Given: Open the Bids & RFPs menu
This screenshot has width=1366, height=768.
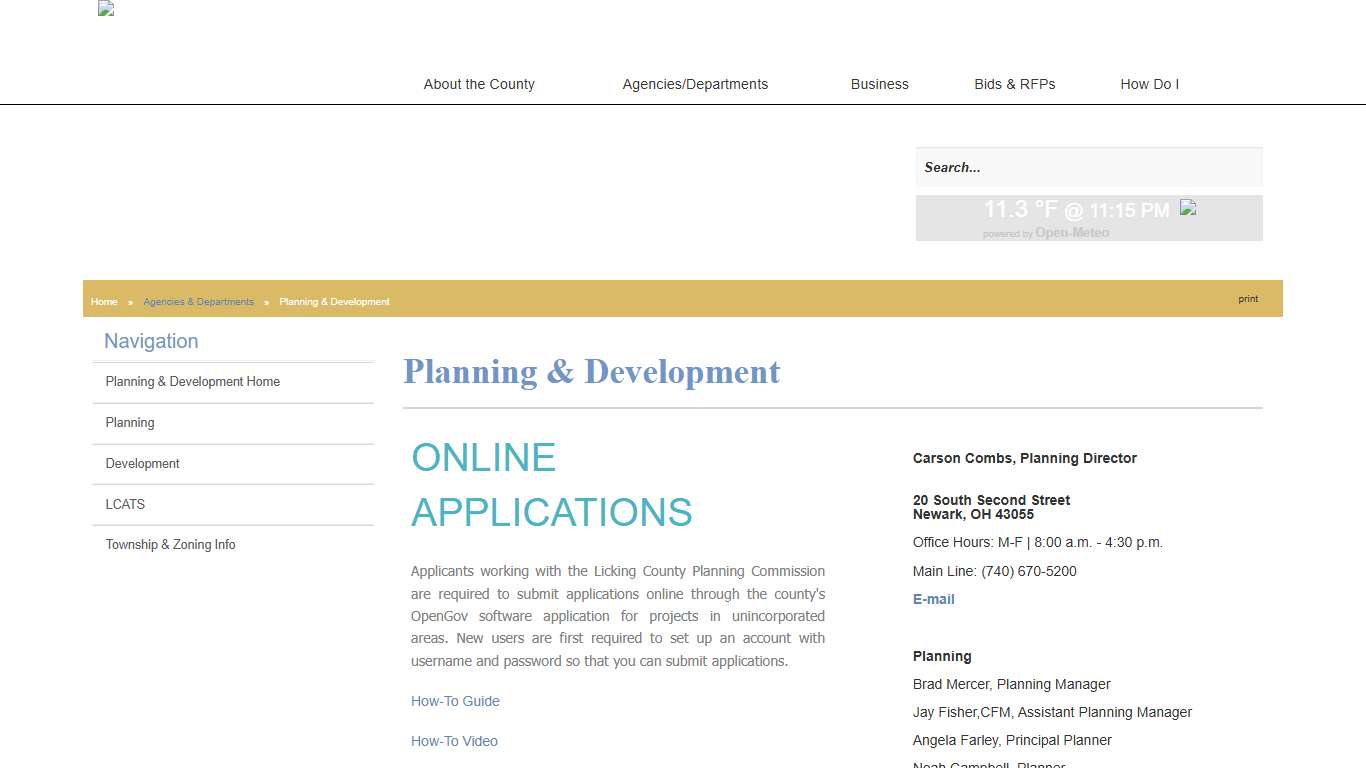Looking at the screenshot, I should (1014, 84).
